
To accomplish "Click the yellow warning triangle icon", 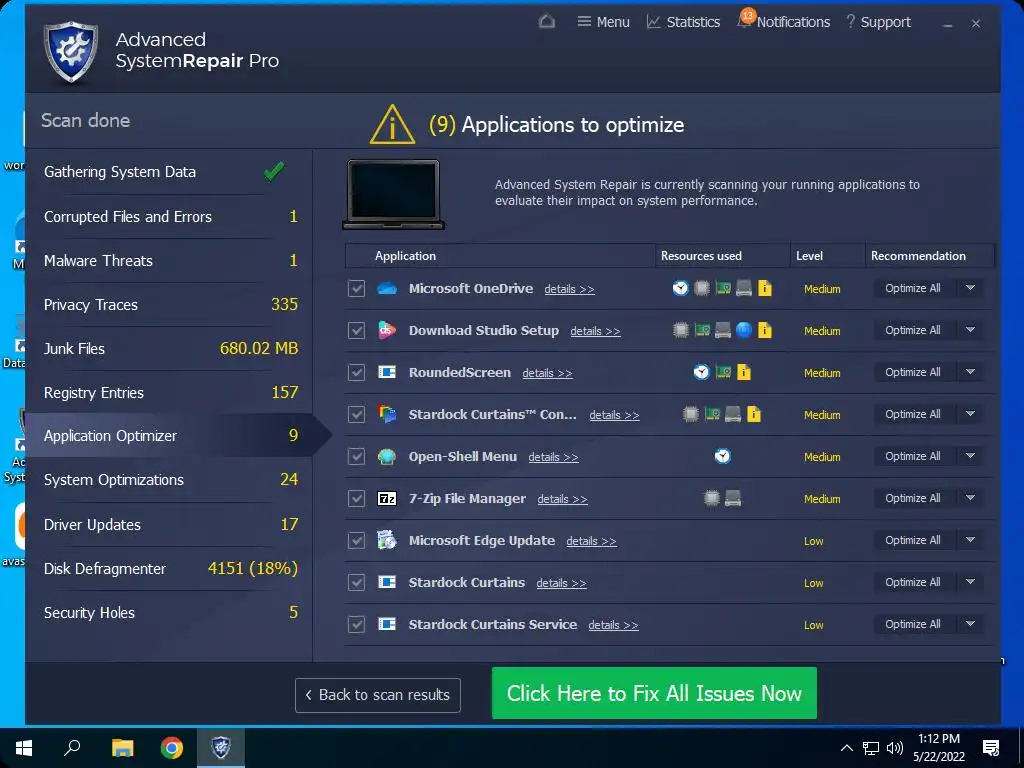I will [x=392, y=124].
